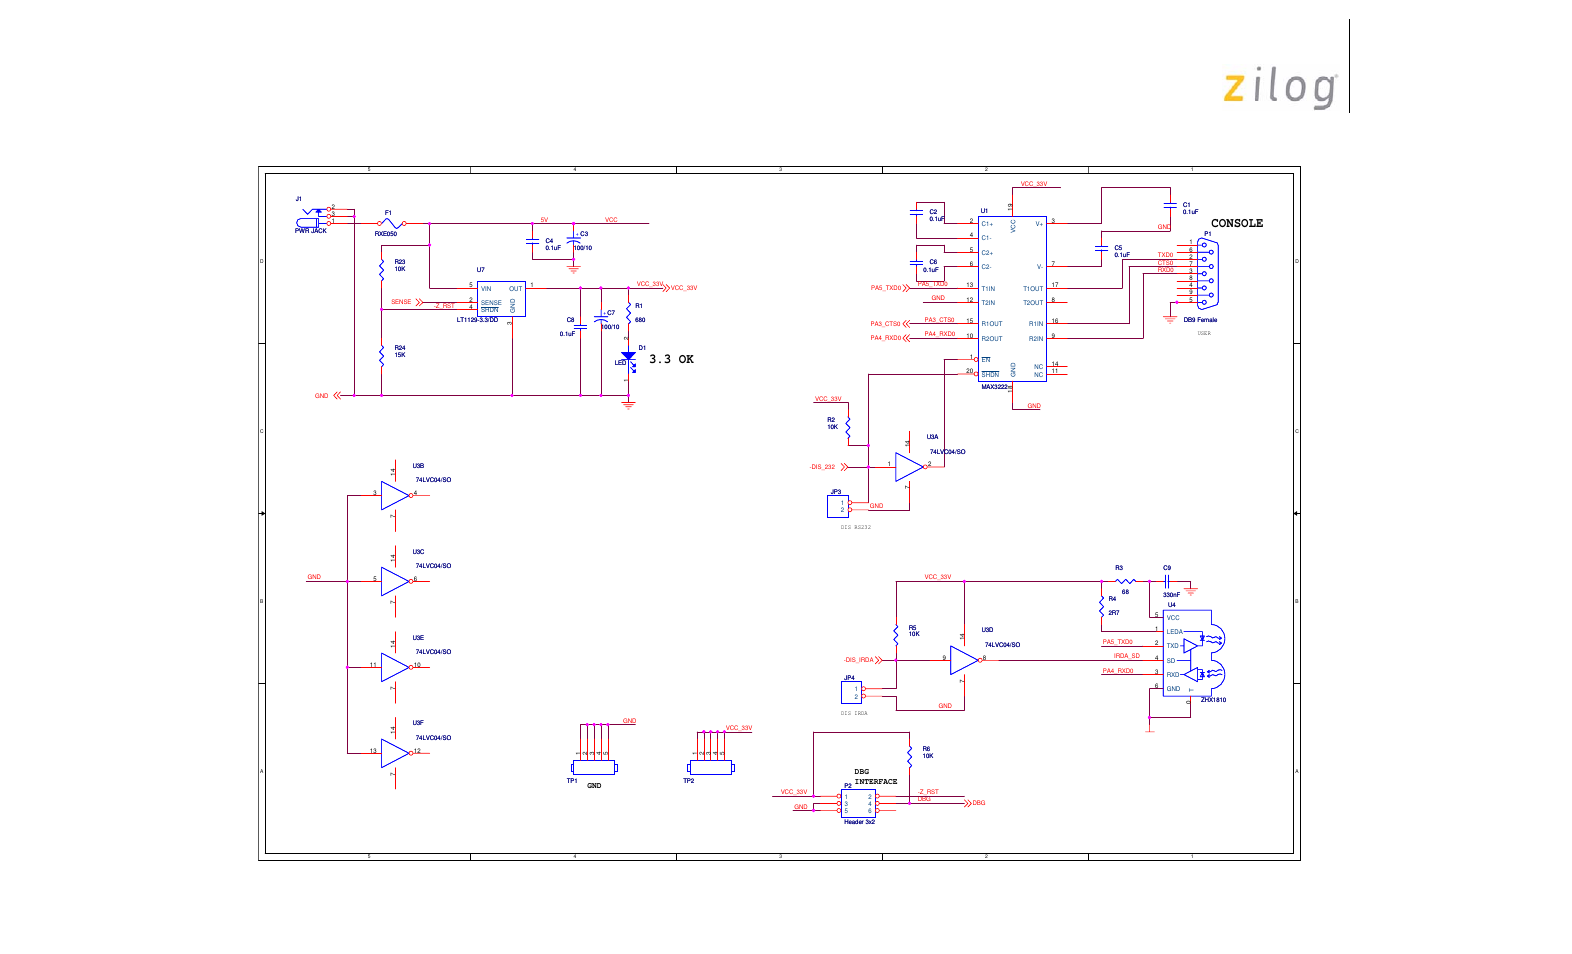Click the "DIS RS232" caption under JP3

(x=856, y=527)
